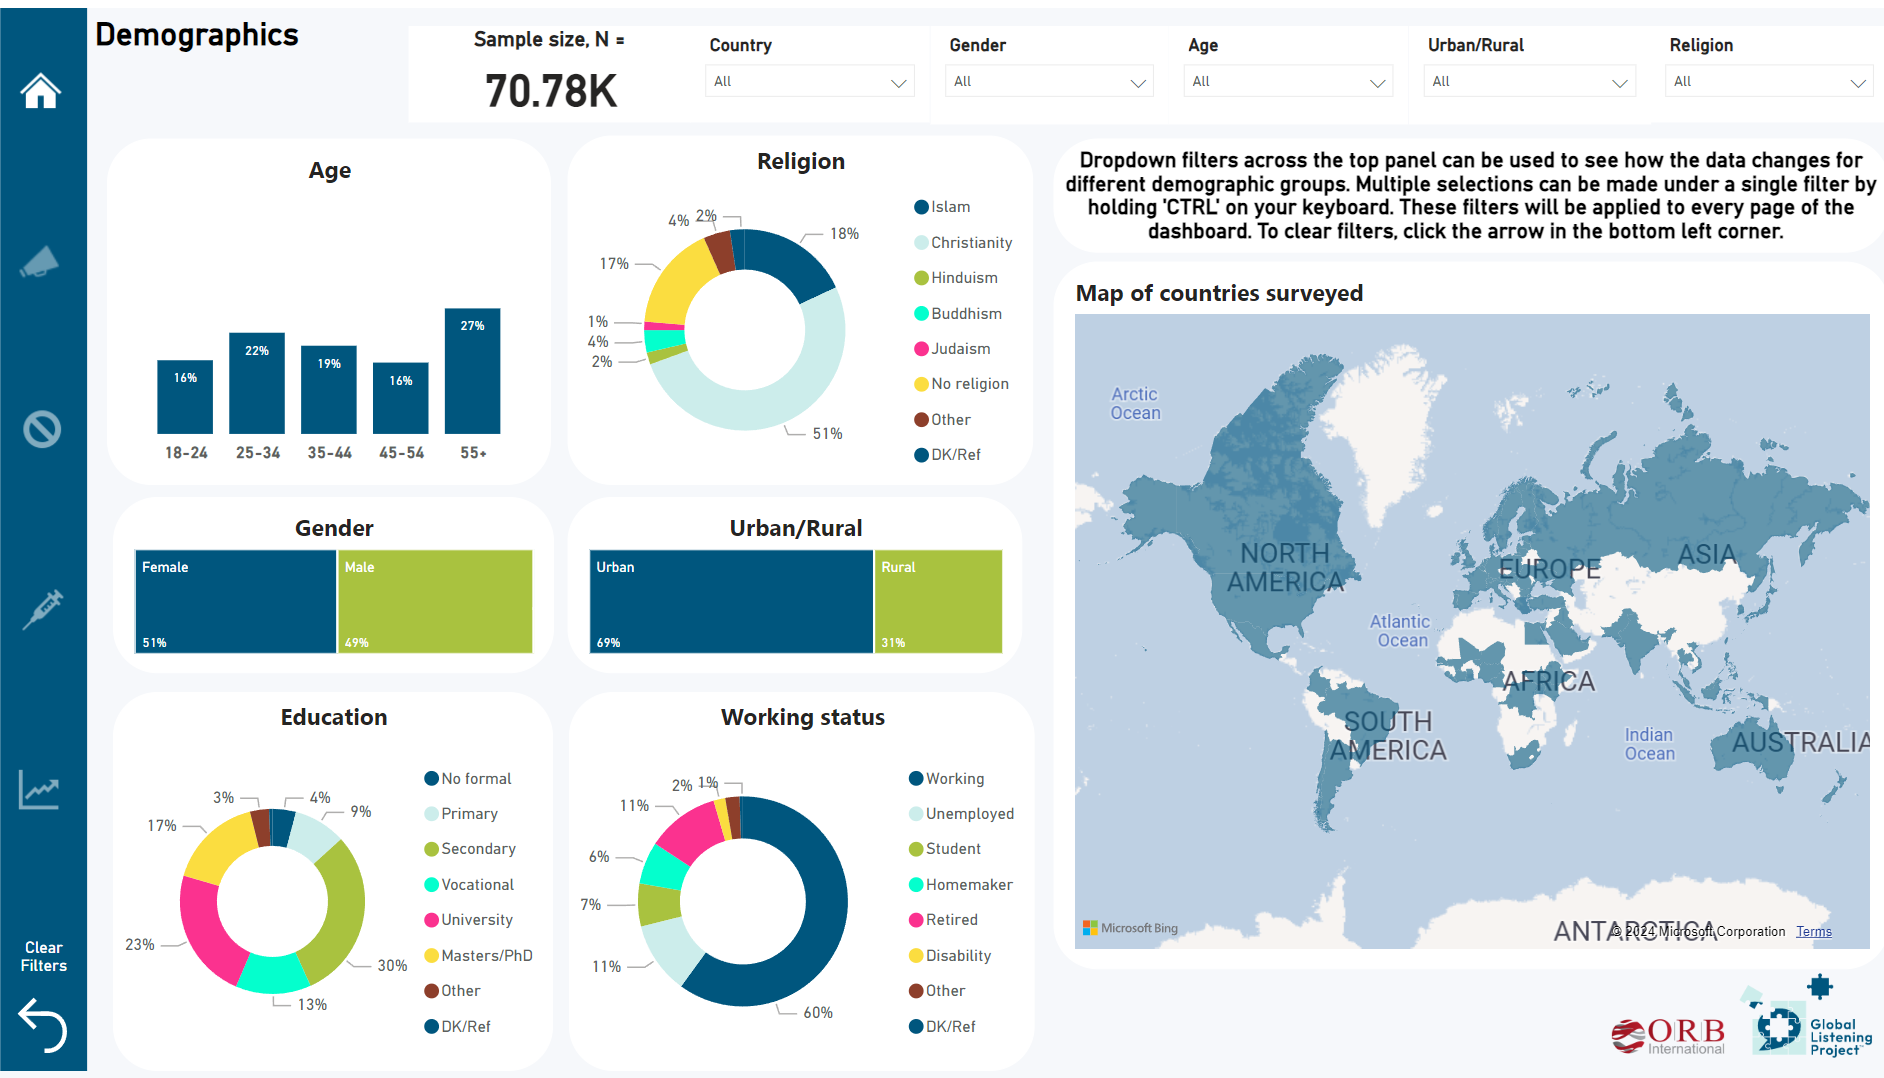This screenshot has width=1884, height=1078.
Task: Go to the Home page icon
Action: 41,91
